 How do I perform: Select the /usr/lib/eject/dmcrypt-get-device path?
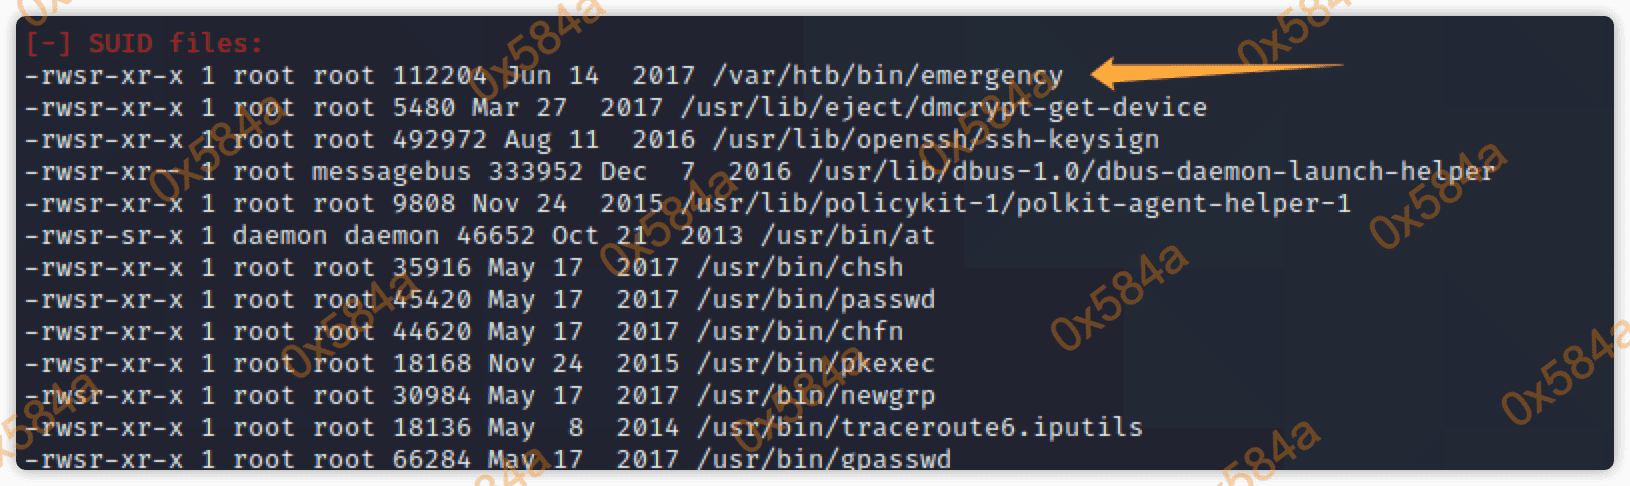point(943,108)
